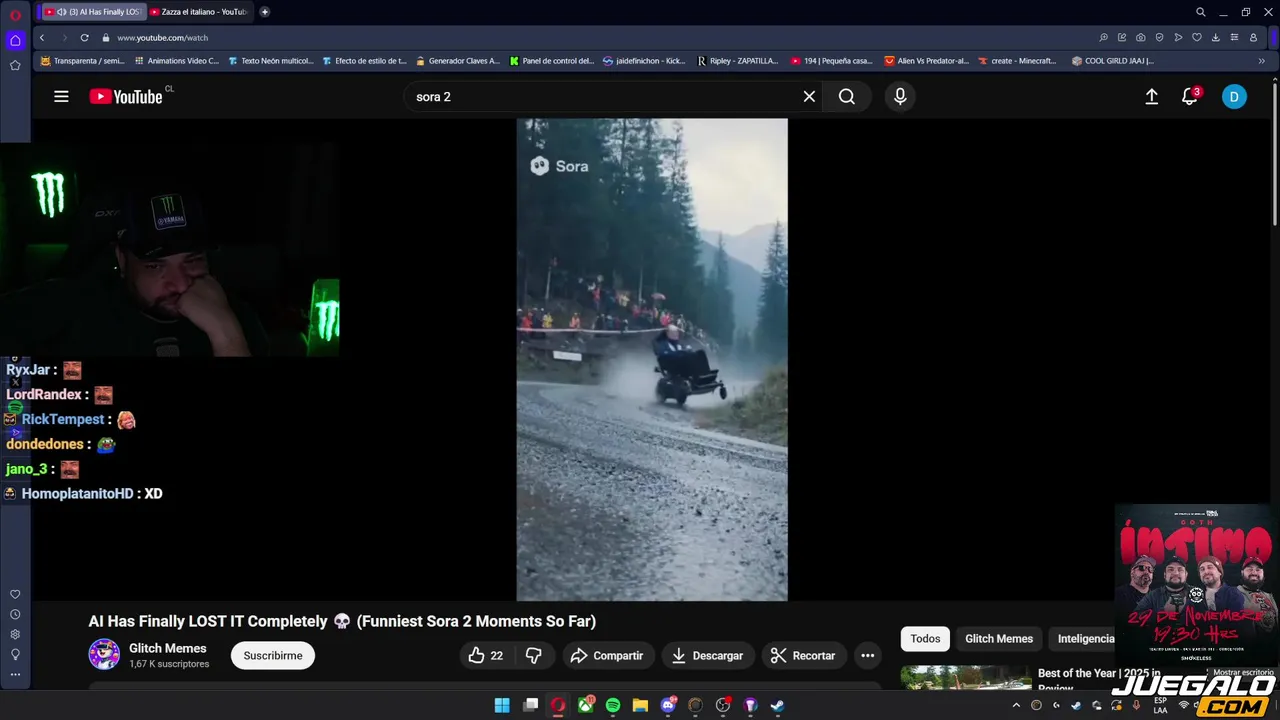Show hidden system tray icons chevron

click(x=1016, y=705)
